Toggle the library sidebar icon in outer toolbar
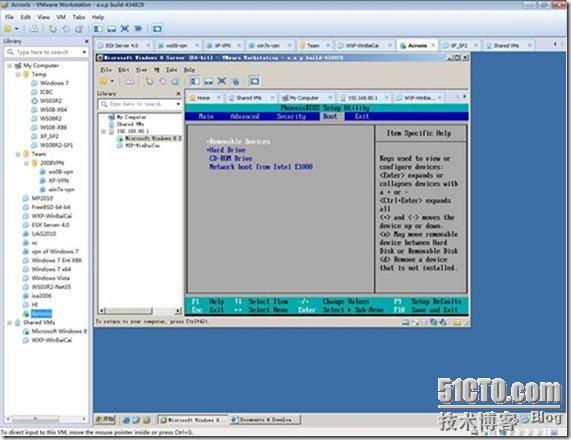This screenshot has width=571, height=440. tap(98, 29)
